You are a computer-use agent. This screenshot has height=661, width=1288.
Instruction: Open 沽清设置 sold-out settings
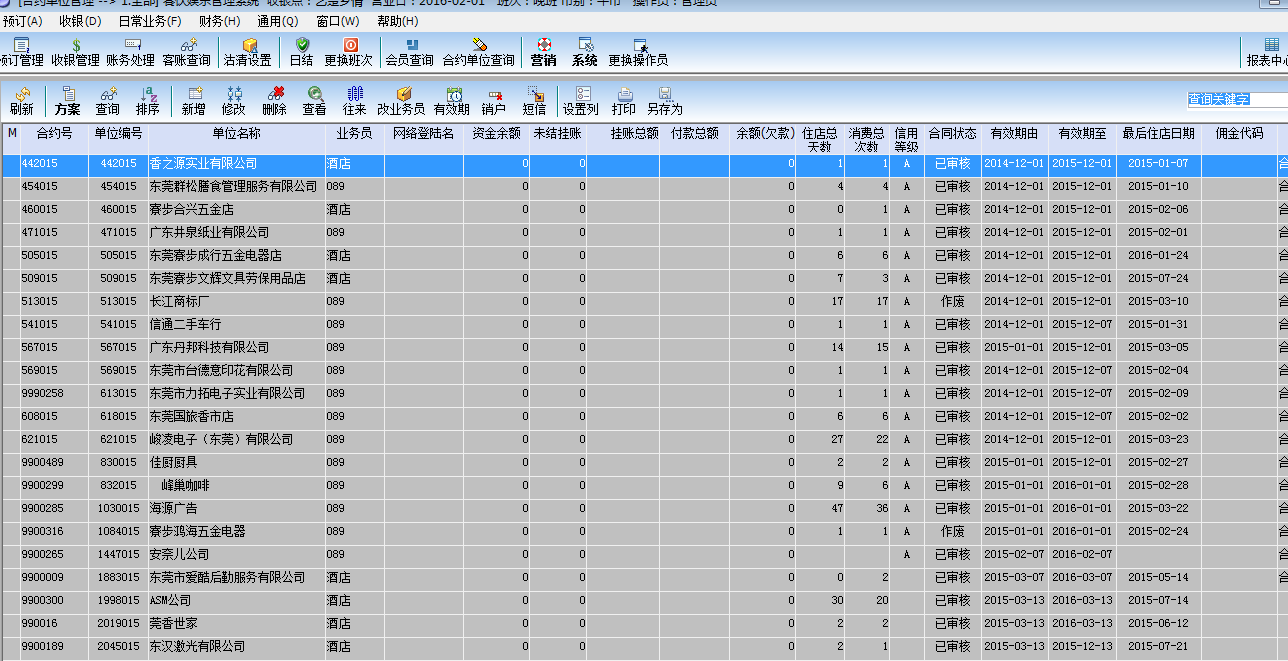(248, 52)
